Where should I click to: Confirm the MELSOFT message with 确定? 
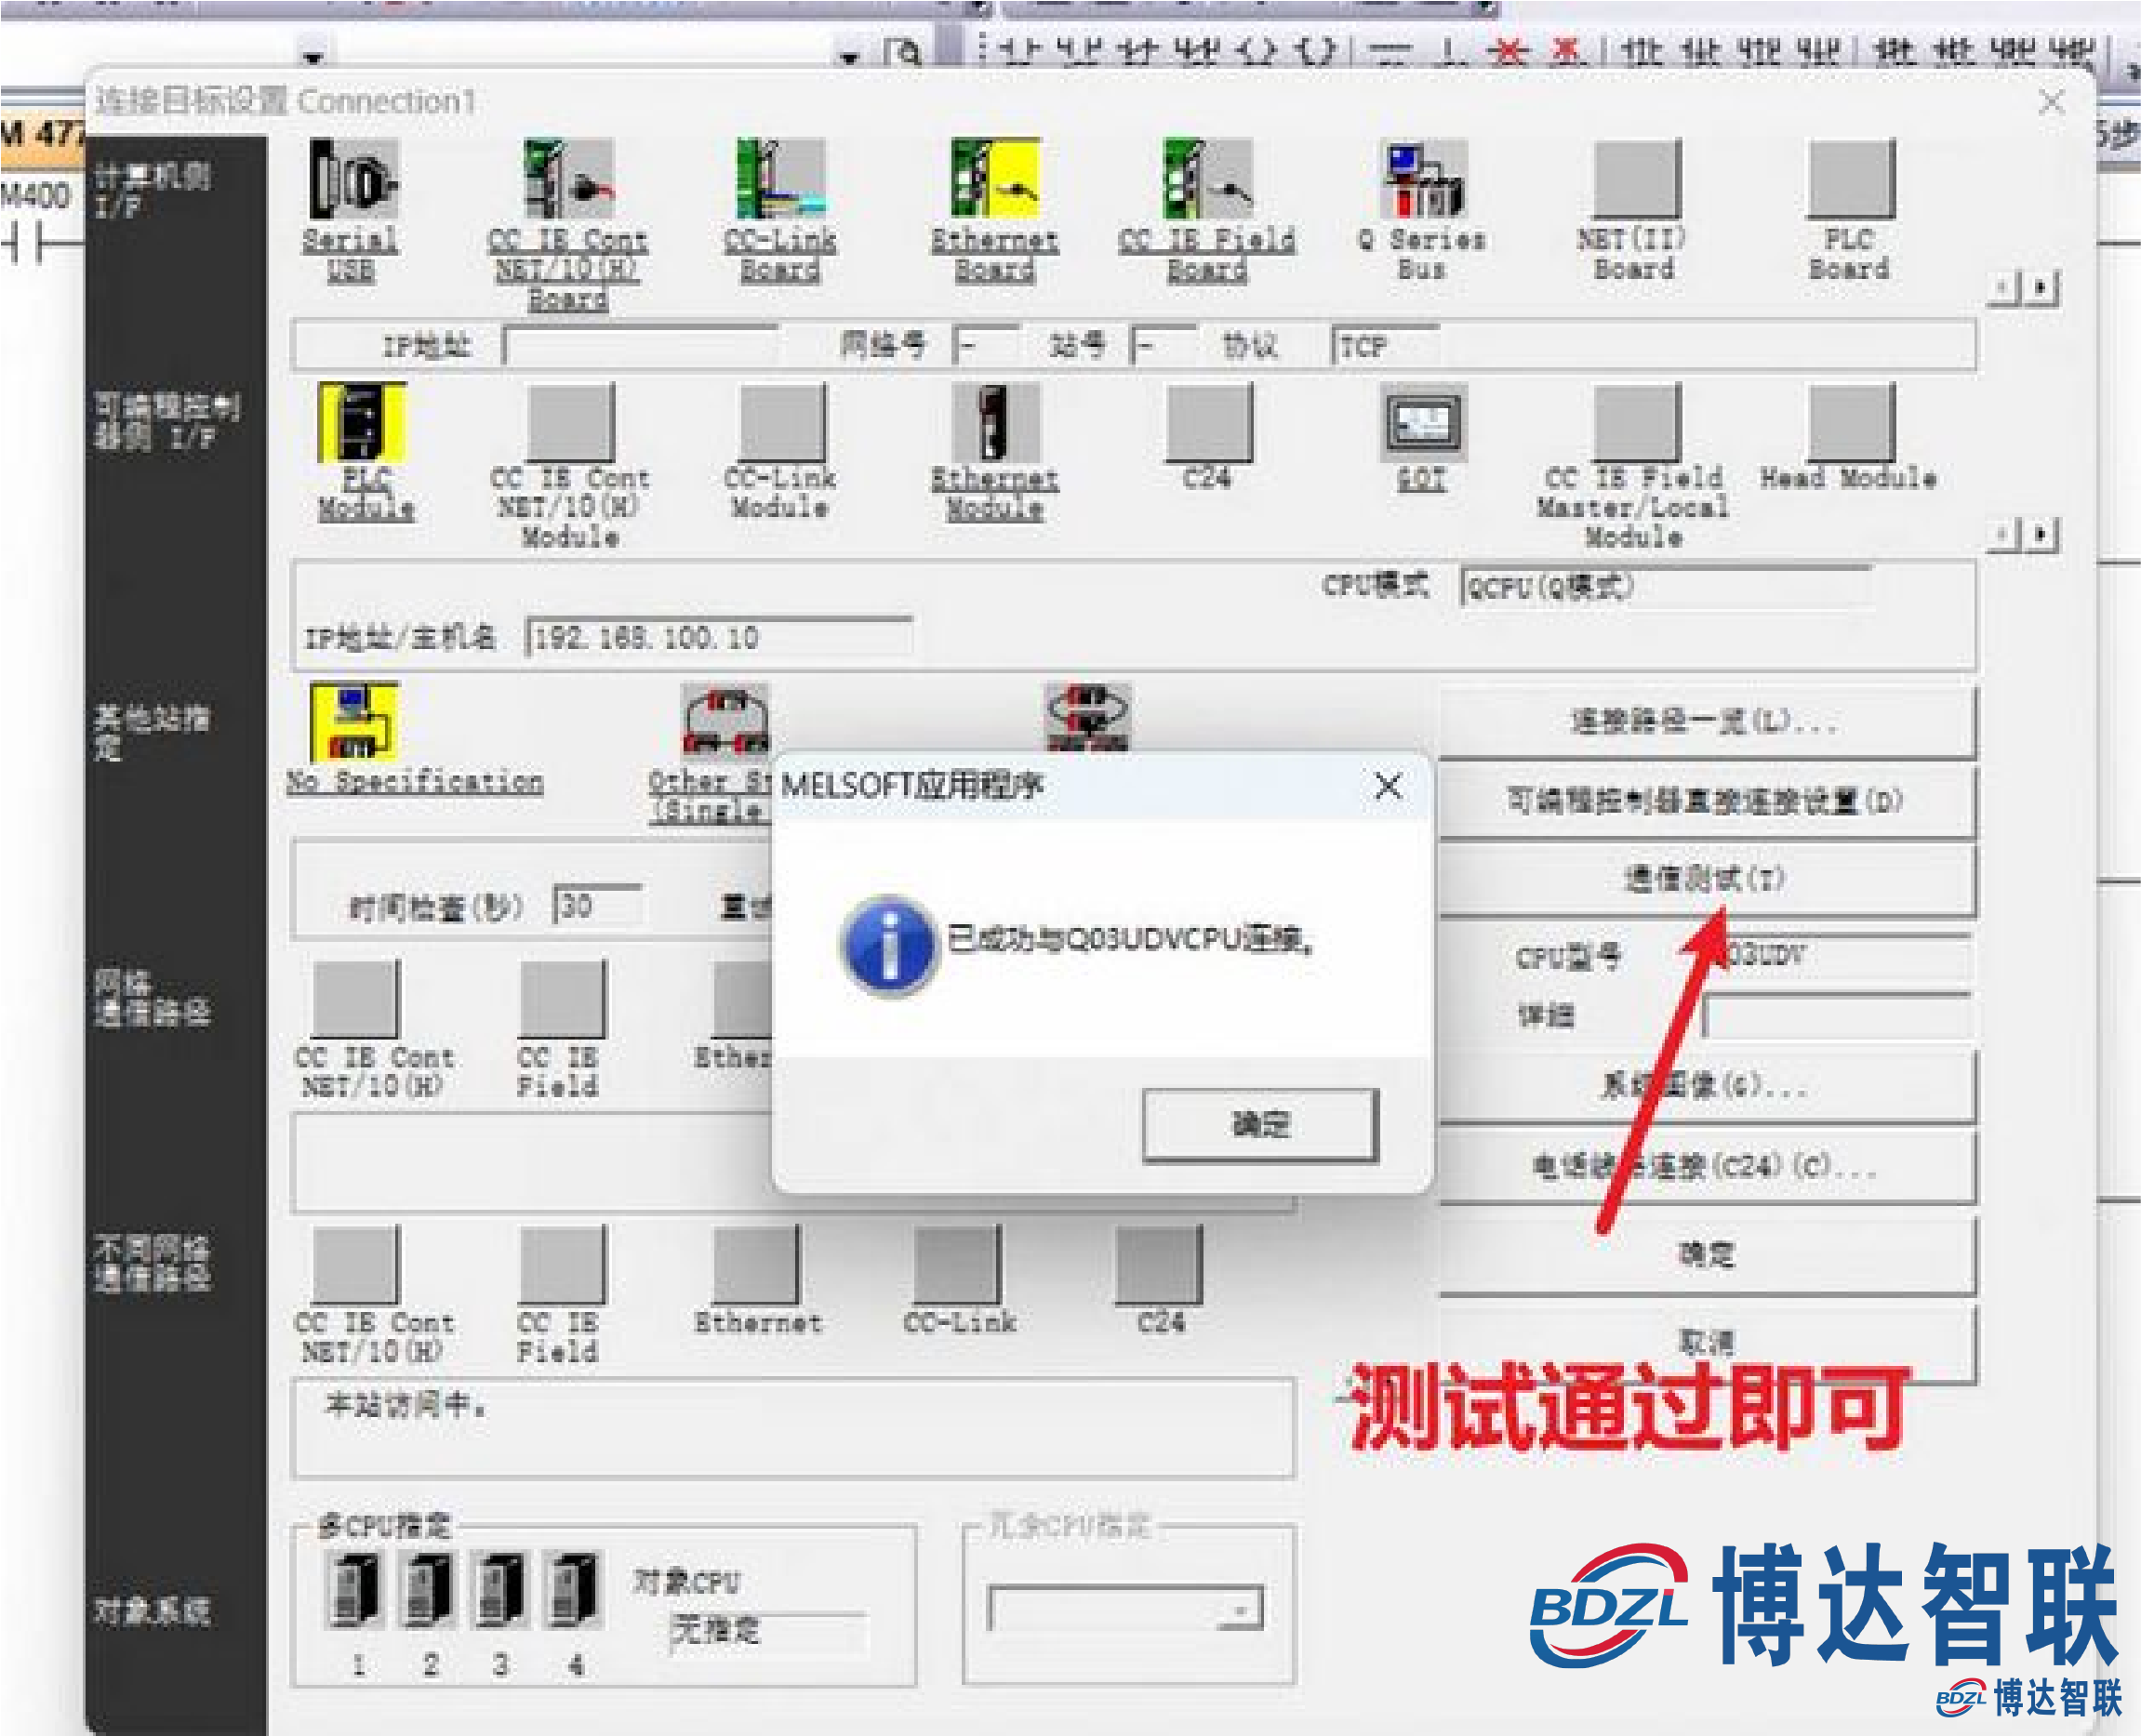(x=1260, y=1125)
